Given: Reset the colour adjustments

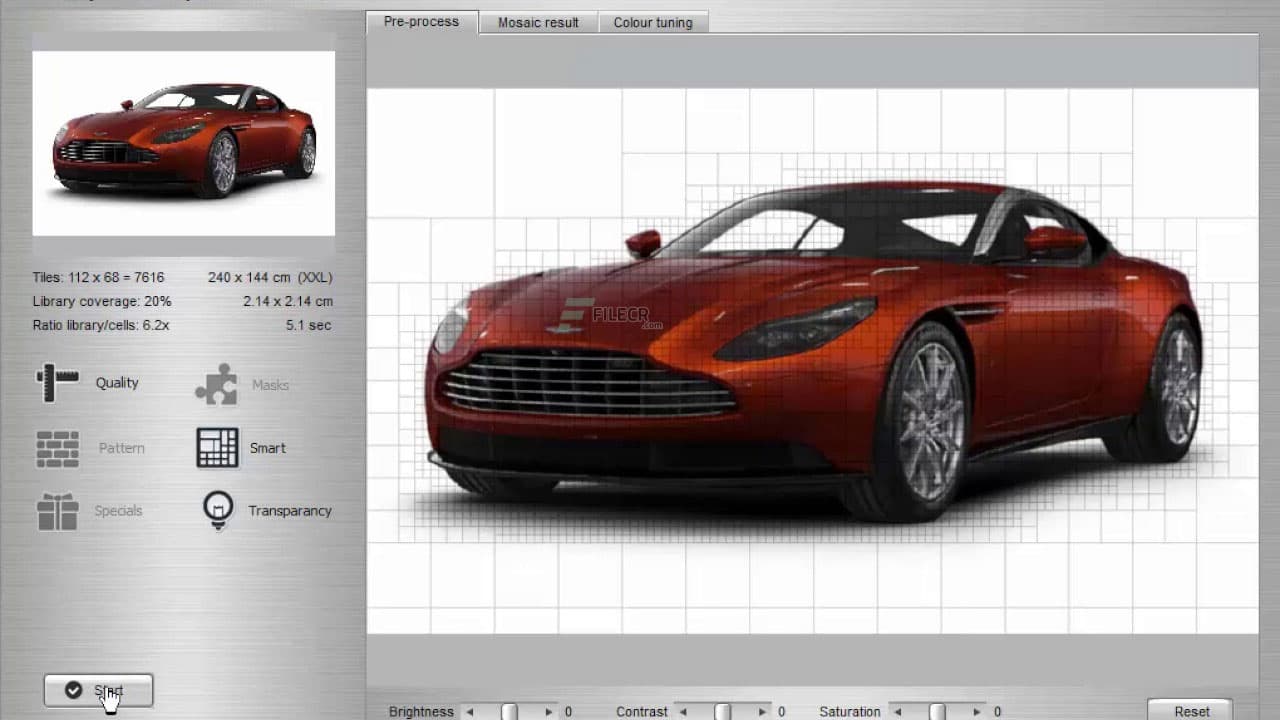Looking at the screenshot, I should pyautogui.click(x=1189, y=711).
